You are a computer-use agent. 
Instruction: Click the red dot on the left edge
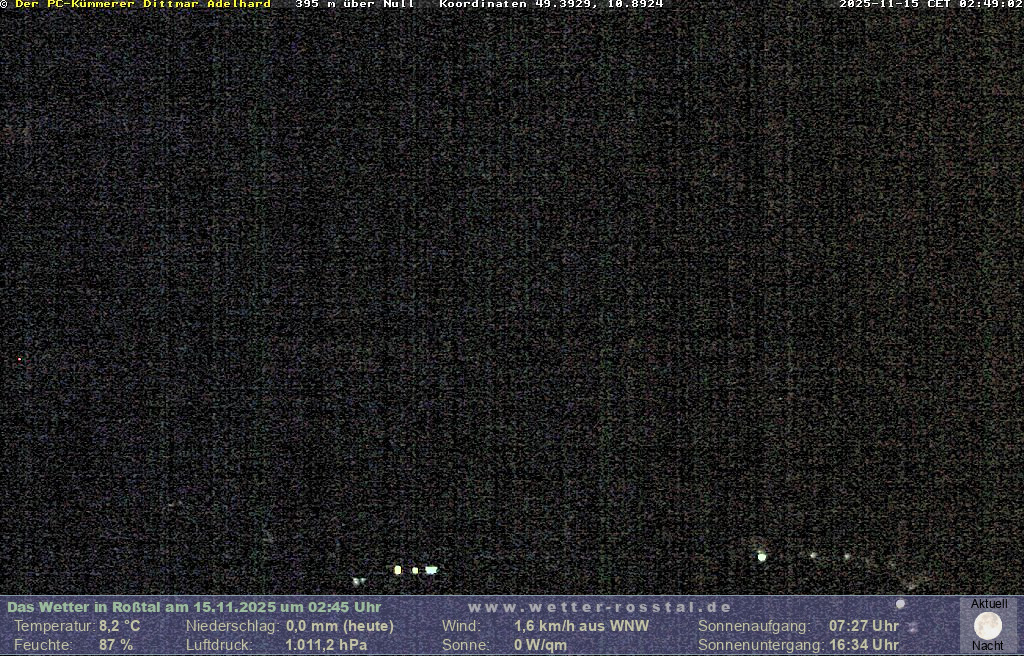[19, 359]
